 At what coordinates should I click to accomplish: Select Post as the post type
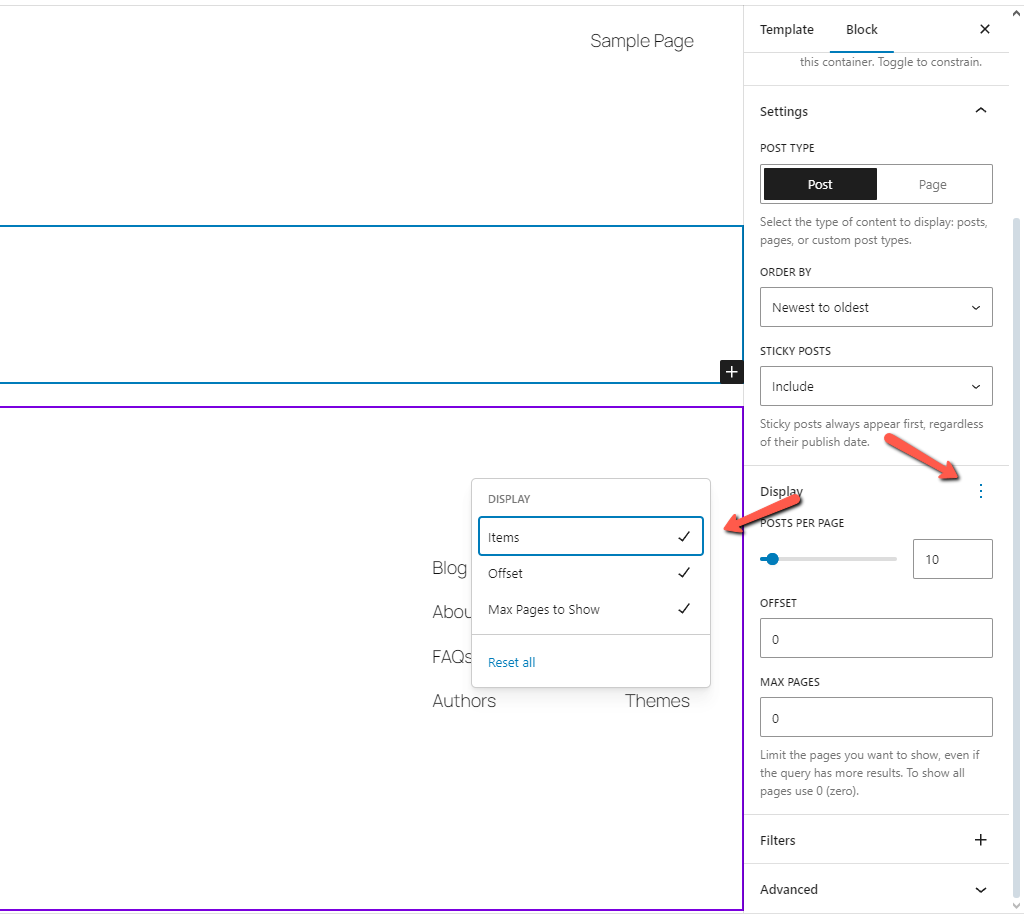[x=819, y=184]
